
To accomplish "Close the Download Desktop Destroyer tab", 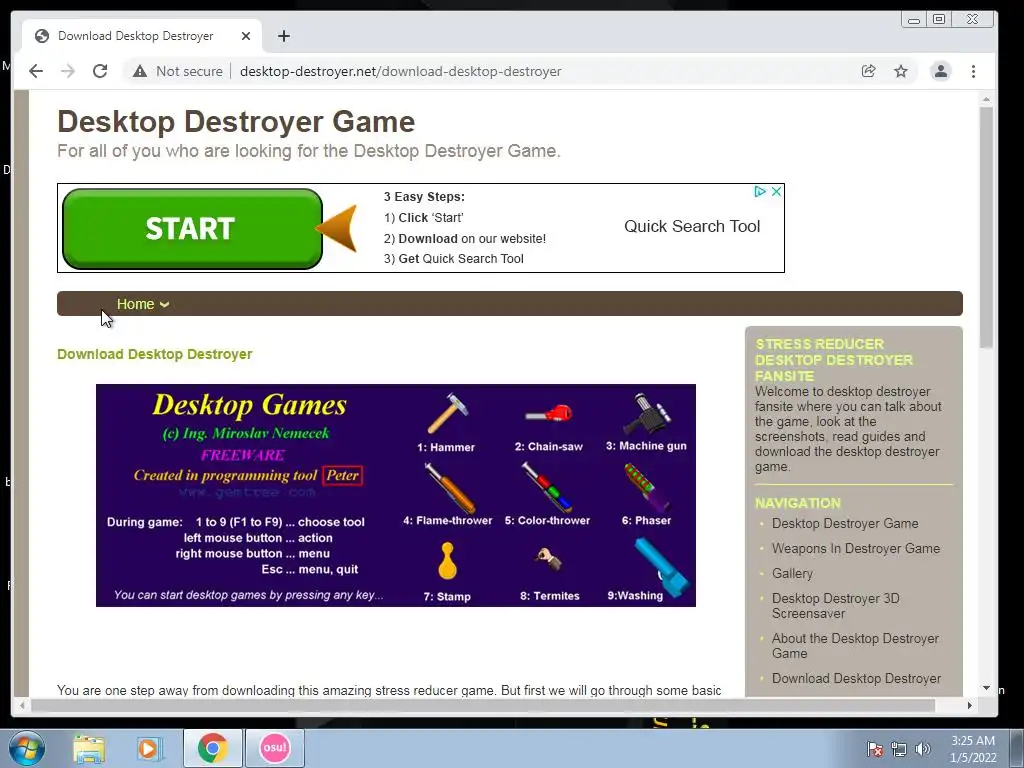I will [246, 36].
